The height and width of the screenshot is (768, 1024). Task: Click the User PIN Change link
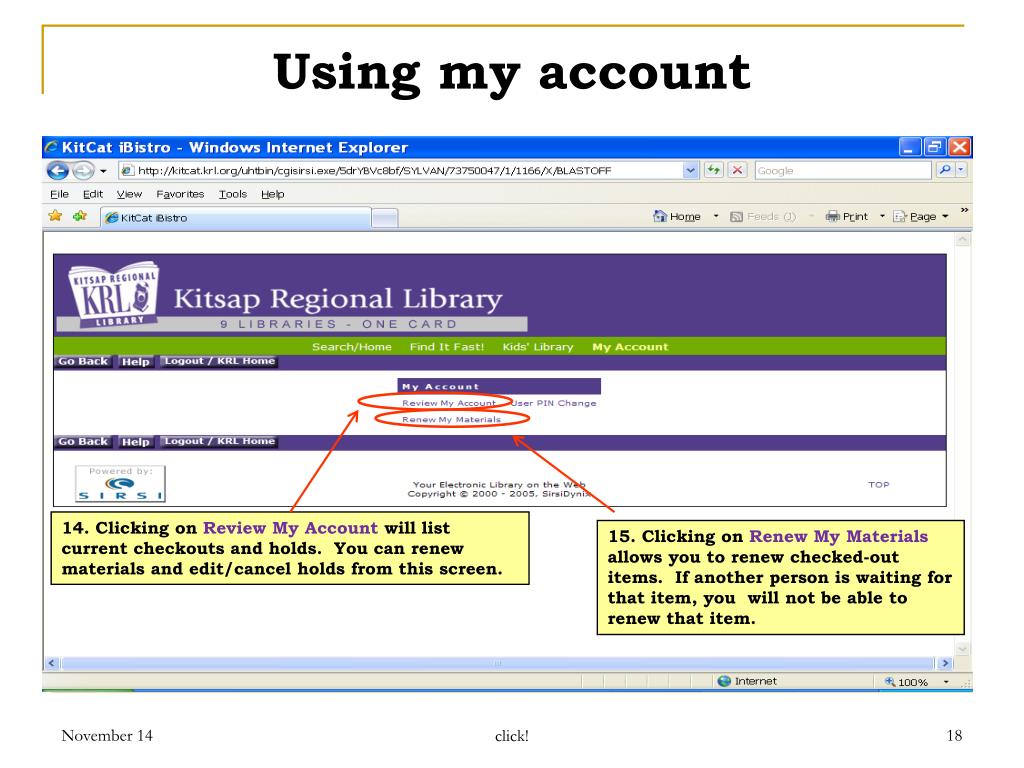554,403
